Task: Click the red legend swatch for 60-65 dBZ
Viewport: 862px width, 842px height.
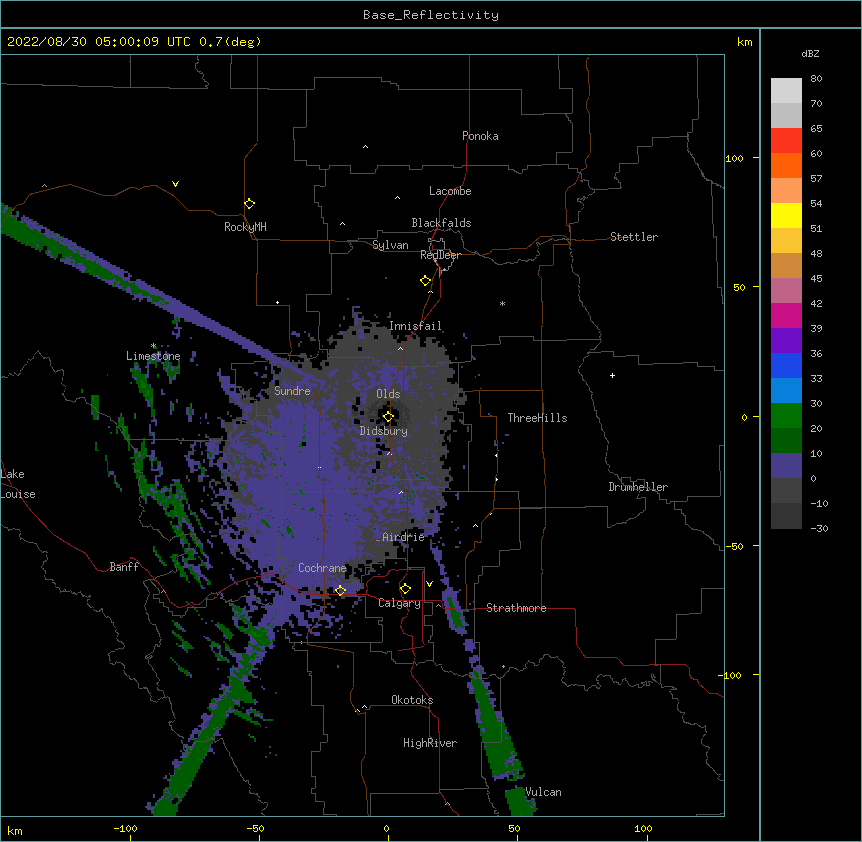Action: tap(786, 141)
